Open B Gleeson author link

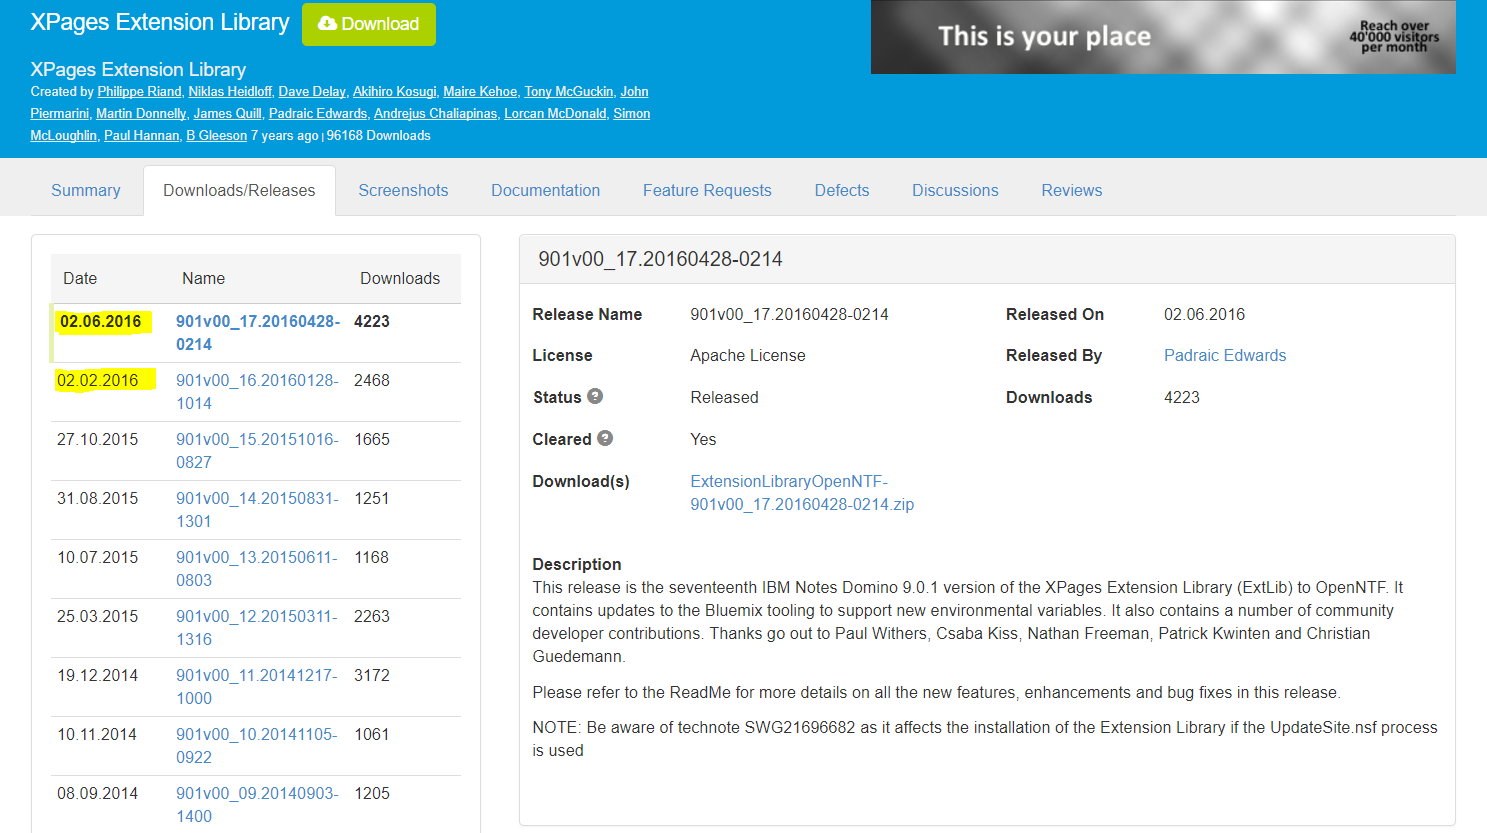click(x=216, y=135)
